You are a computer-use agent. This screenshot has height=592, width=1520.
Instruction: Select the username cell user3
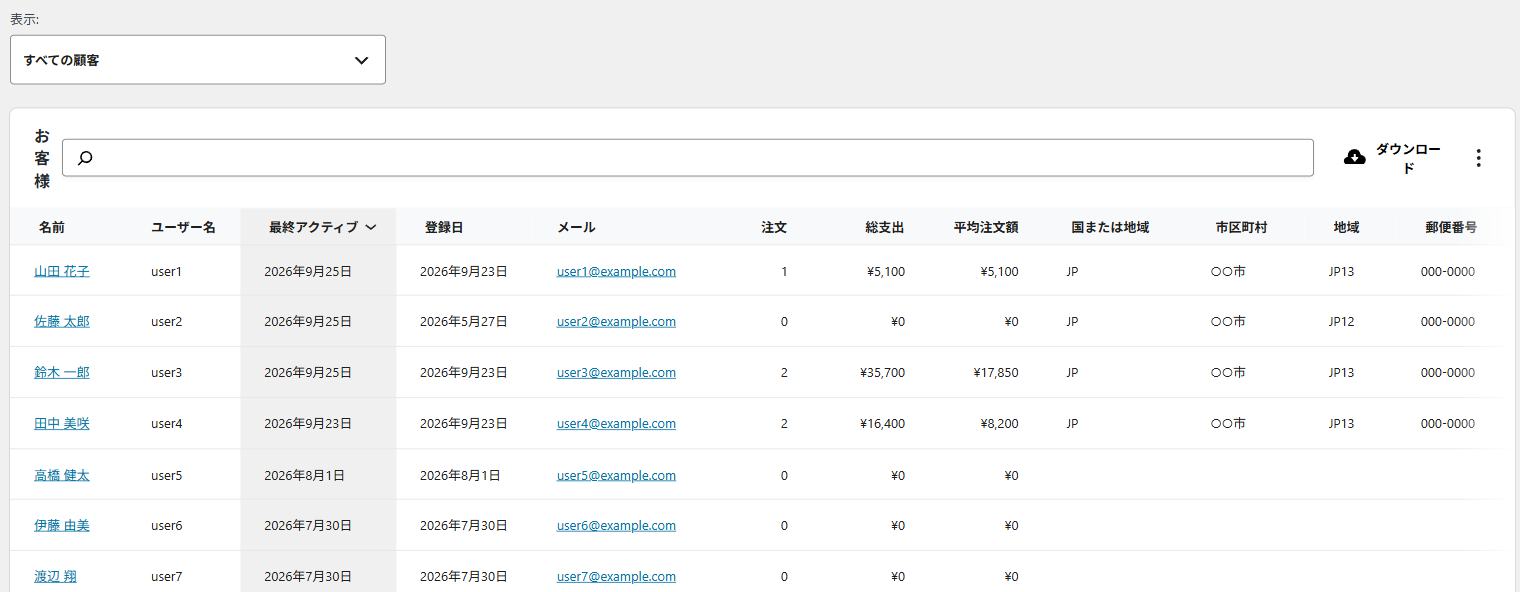pyautogui.click(x=166, y=372)
